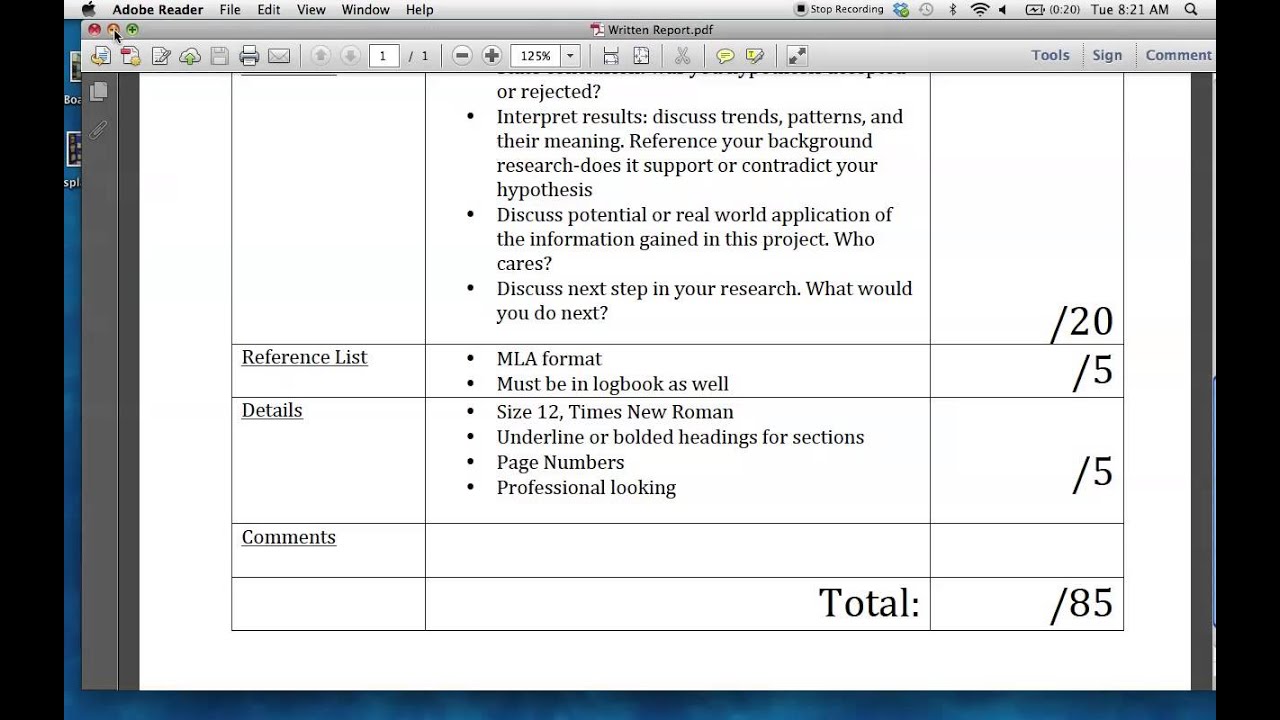
Task: Select the highlight text tool
Action: (755, 56)
